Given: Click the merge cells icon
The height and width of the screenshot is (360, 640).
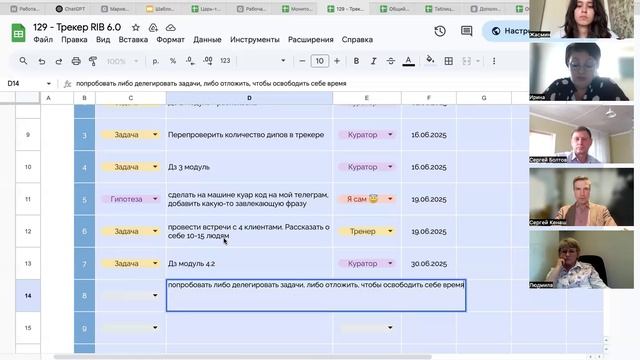Looking at the screenshot, I should coord(467,61).
